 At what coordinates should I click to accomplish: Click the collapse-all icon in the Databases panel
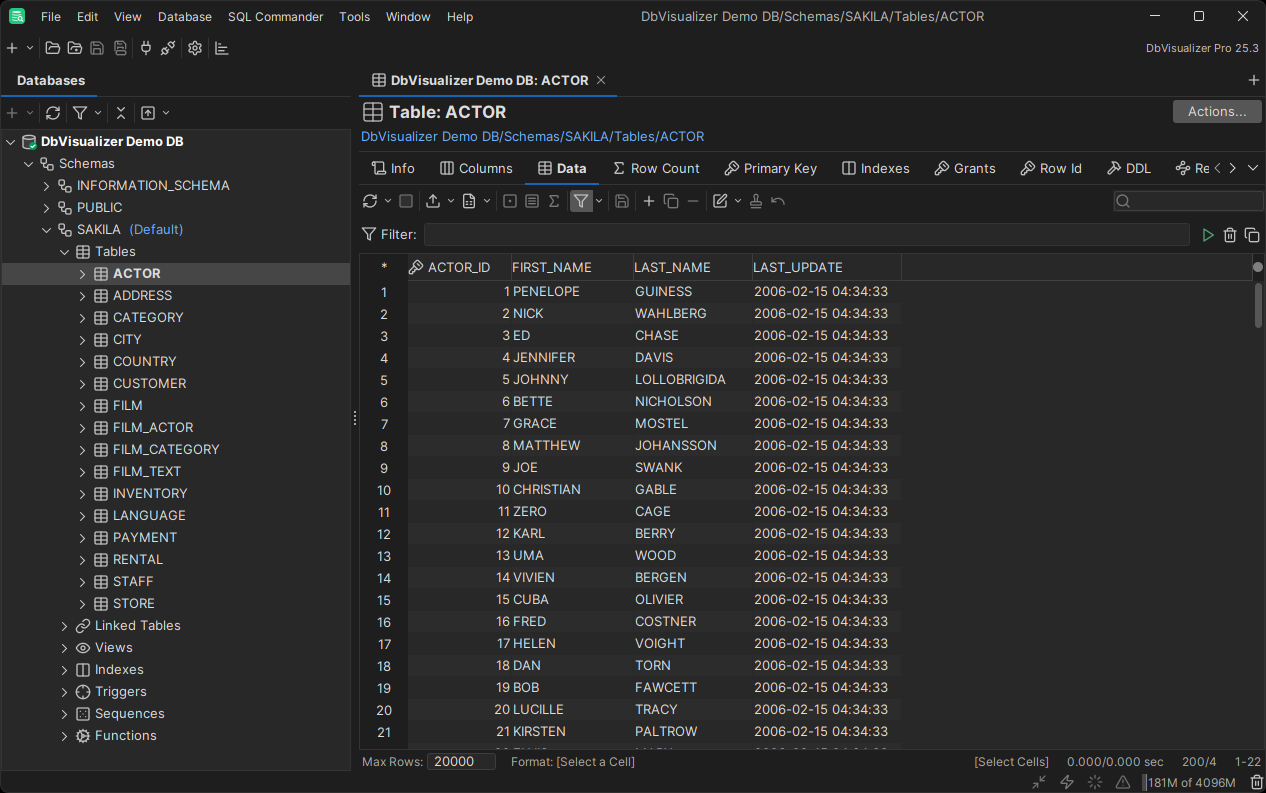[121, 113]
